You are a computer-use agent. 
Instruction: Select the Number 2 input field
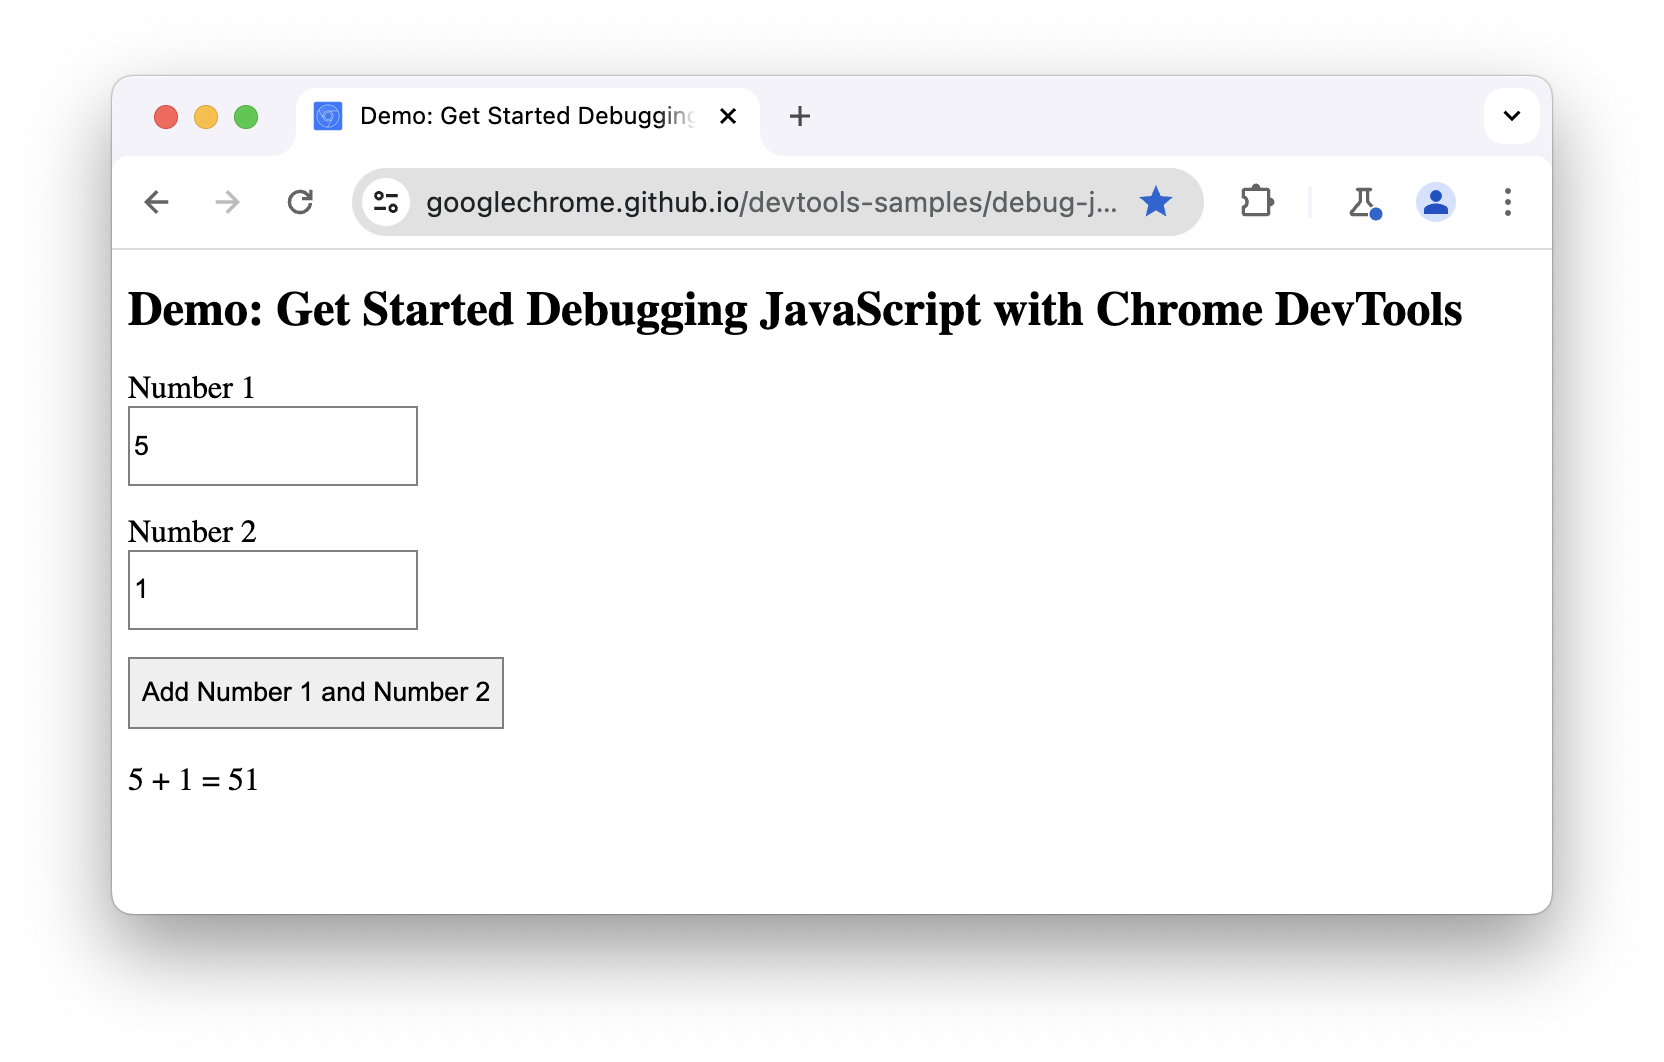coord(272,590)
